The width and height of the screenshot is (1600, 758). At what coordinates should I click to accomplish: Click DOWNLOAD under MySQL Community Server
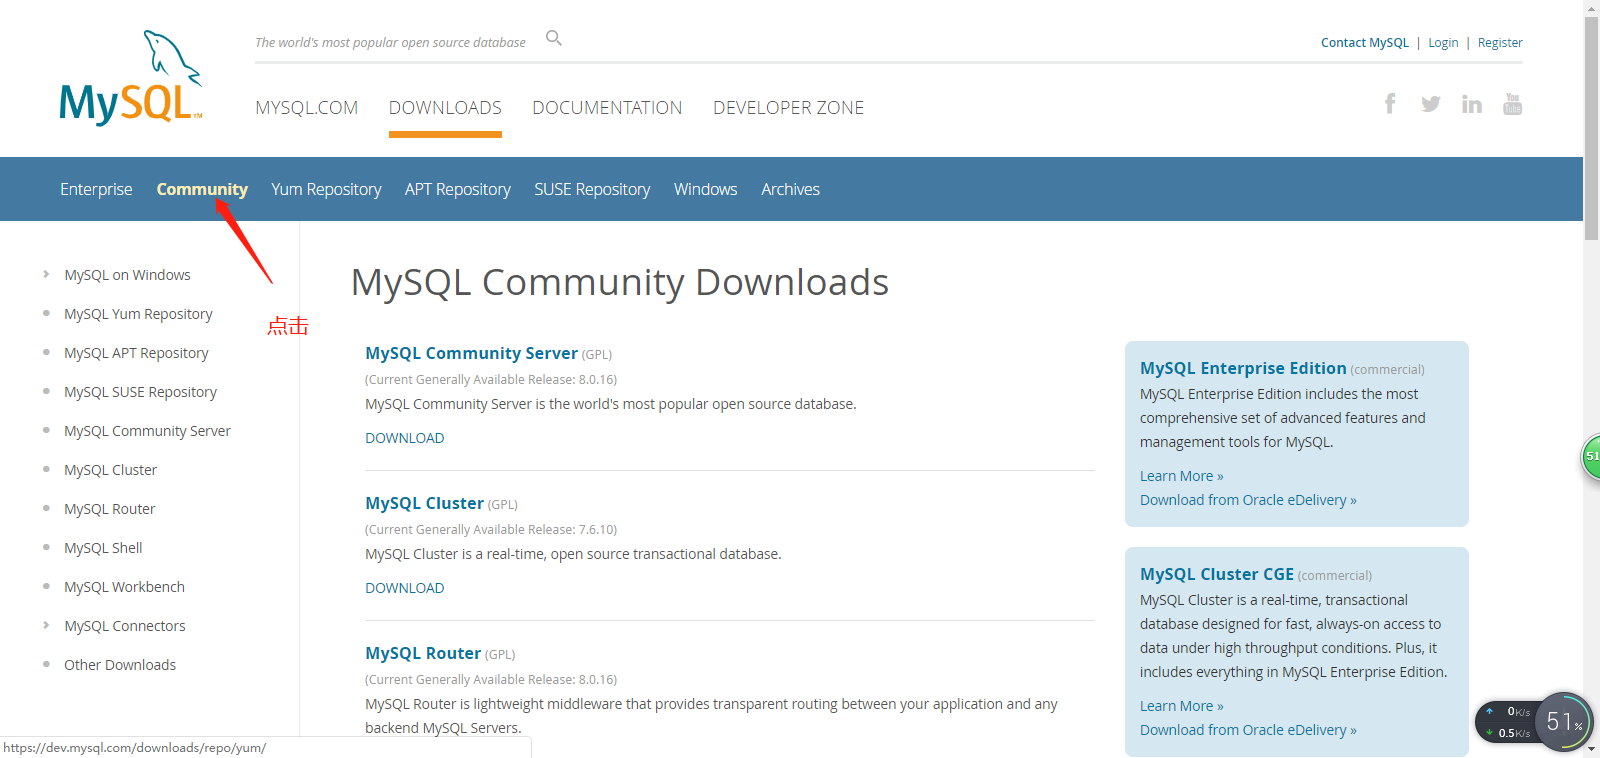click(x=404, y=438)
